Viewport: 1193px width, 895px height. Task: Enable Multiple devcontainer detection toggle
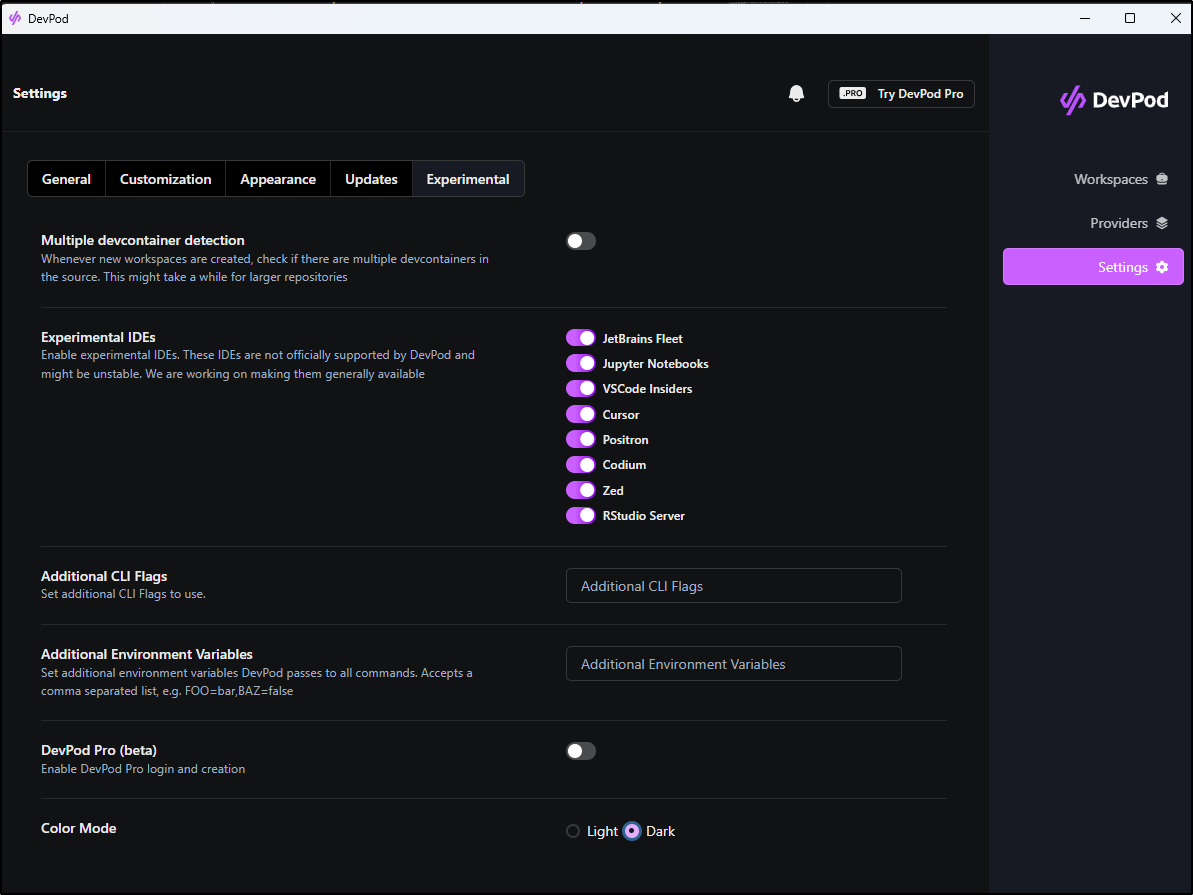click(581, 241)
